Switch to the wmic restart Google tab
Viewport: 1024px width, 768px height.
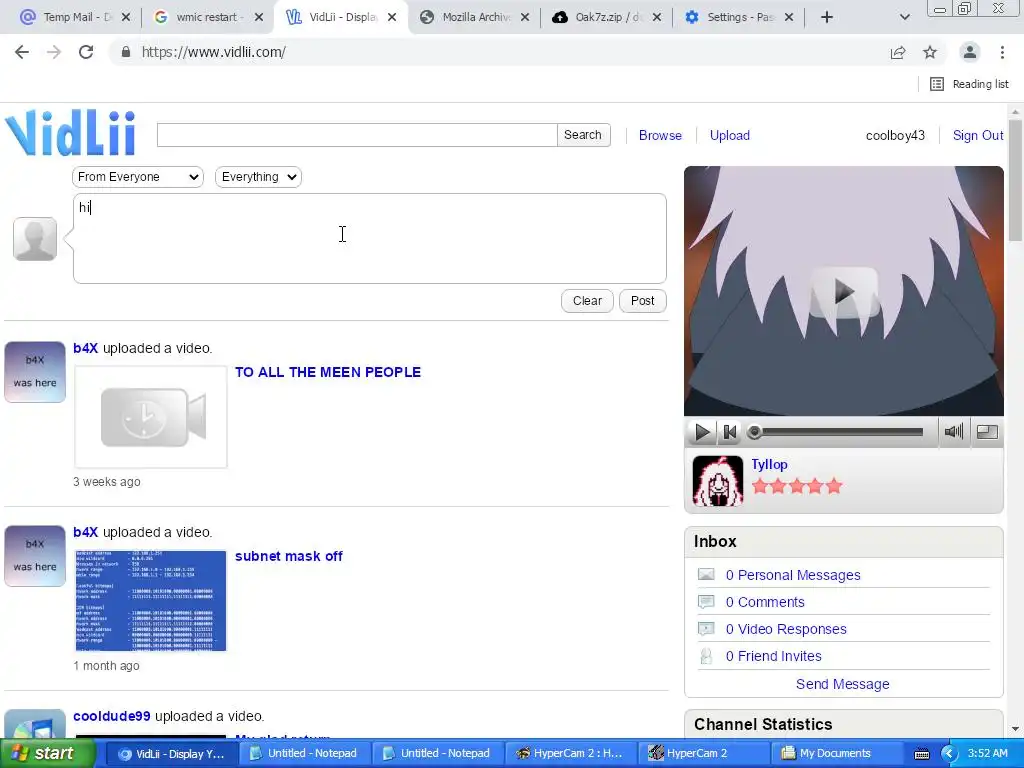coord(206,18)
